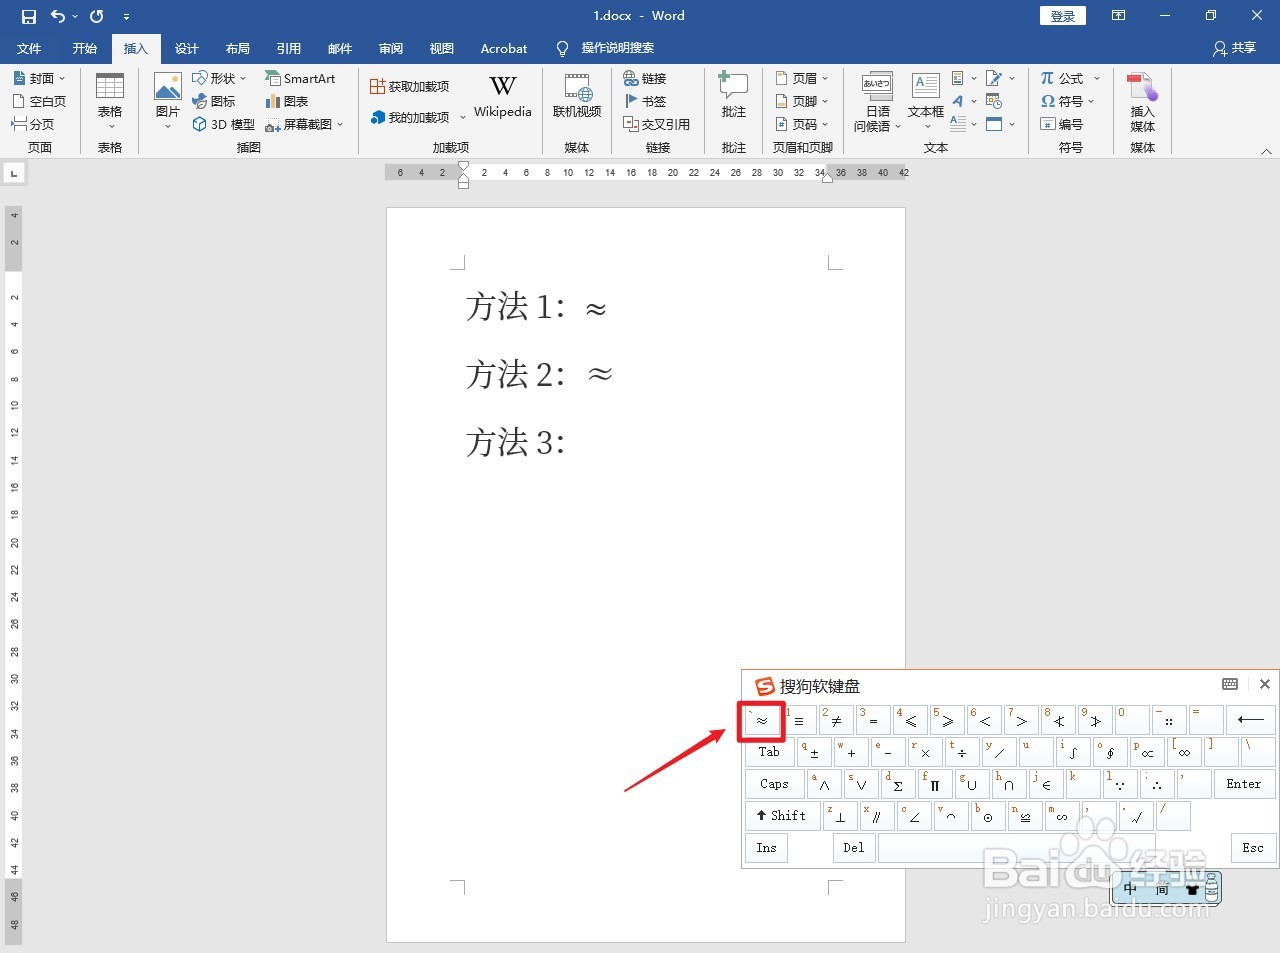Click the Link (链接) button

pyautogui.click(x=644, y=78)
